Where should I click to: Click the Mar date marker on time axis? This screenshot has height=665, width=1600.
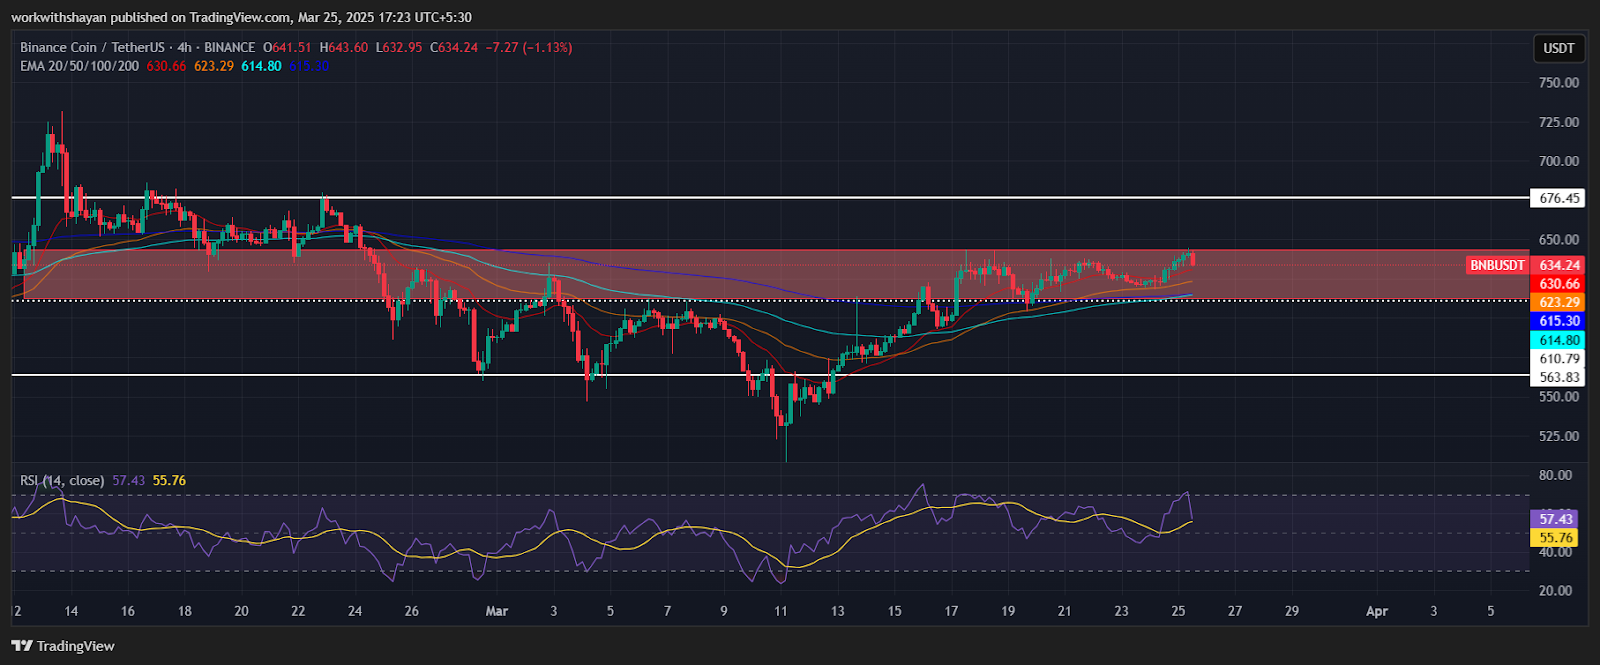pos(496,611)
